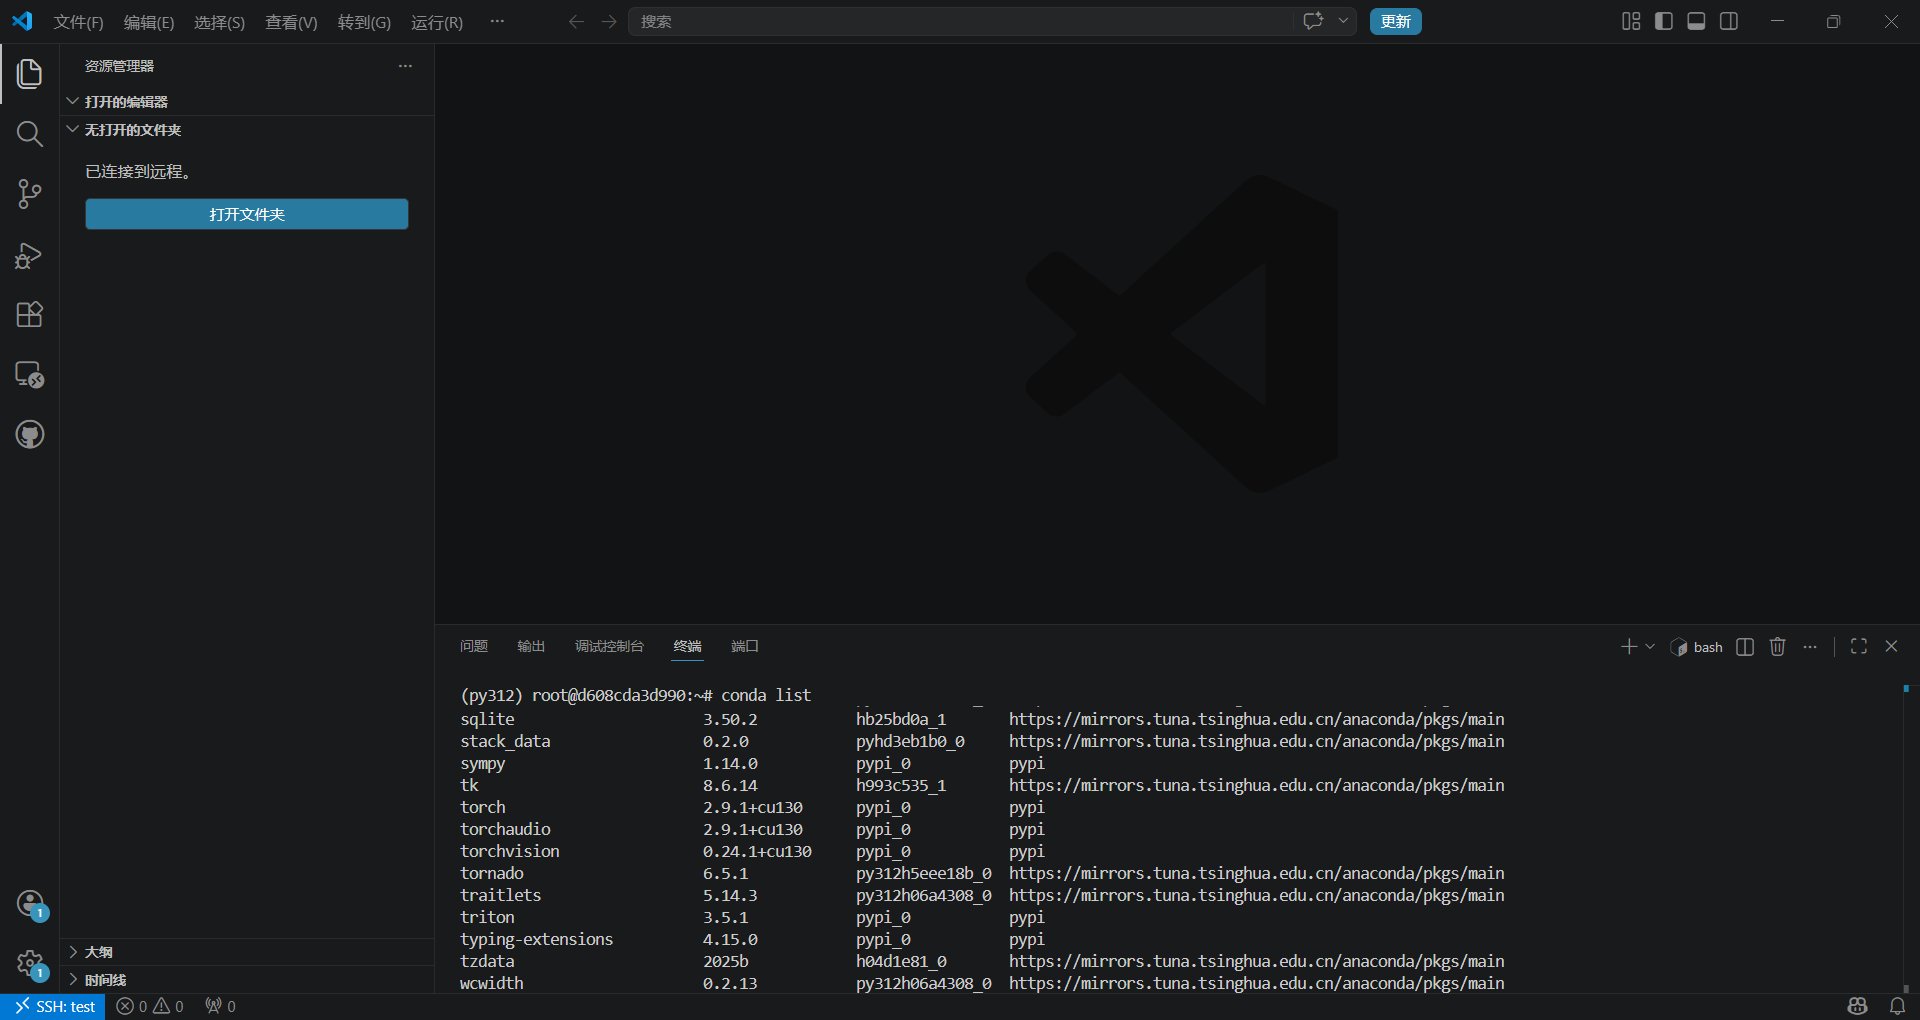
Task: Open the Extensions view
Action: tap(30, 315)
